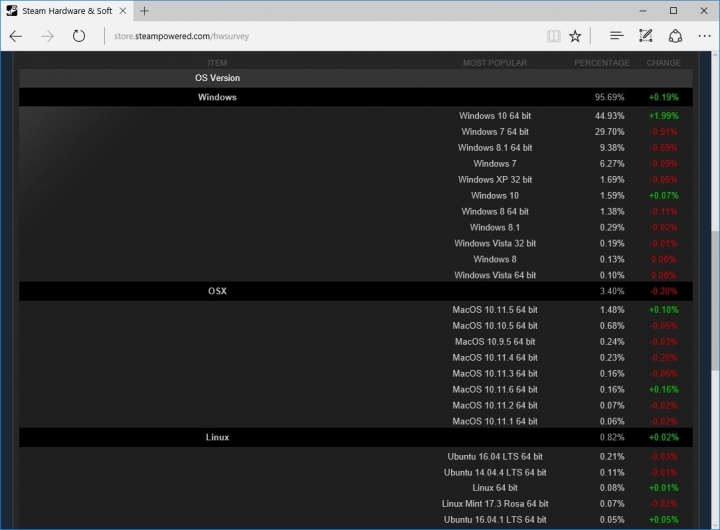Click Windows Vista 64 bit entry
Image resolution: width=720 pixels, height=530 pixels.
(x=495, y=275)
